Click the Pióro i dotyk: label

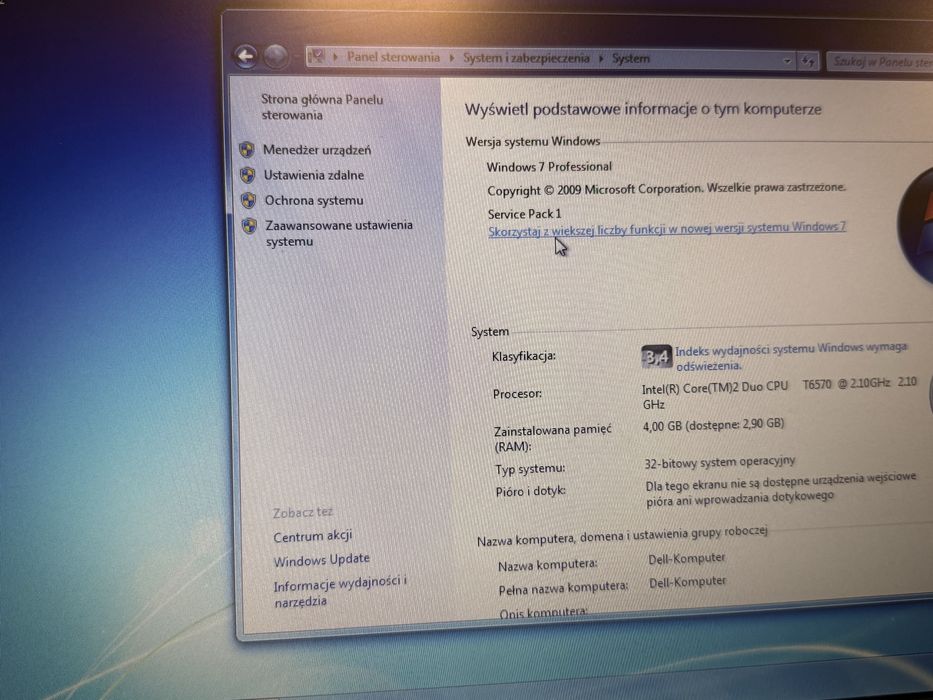[531, 492]
